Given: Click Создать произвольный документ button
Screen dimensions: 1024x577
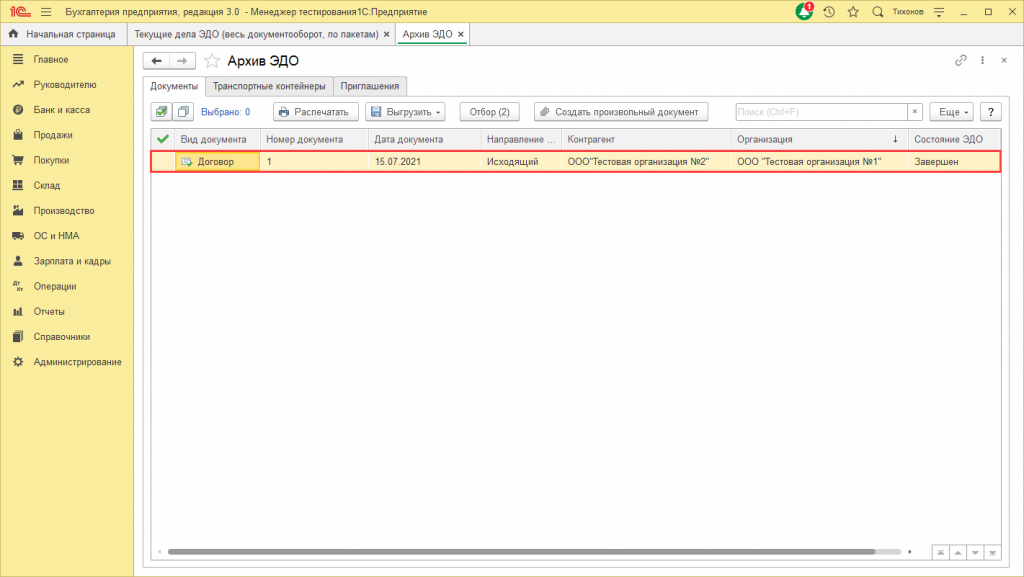Looking at the screenshot, I should [x=620, y=112].
